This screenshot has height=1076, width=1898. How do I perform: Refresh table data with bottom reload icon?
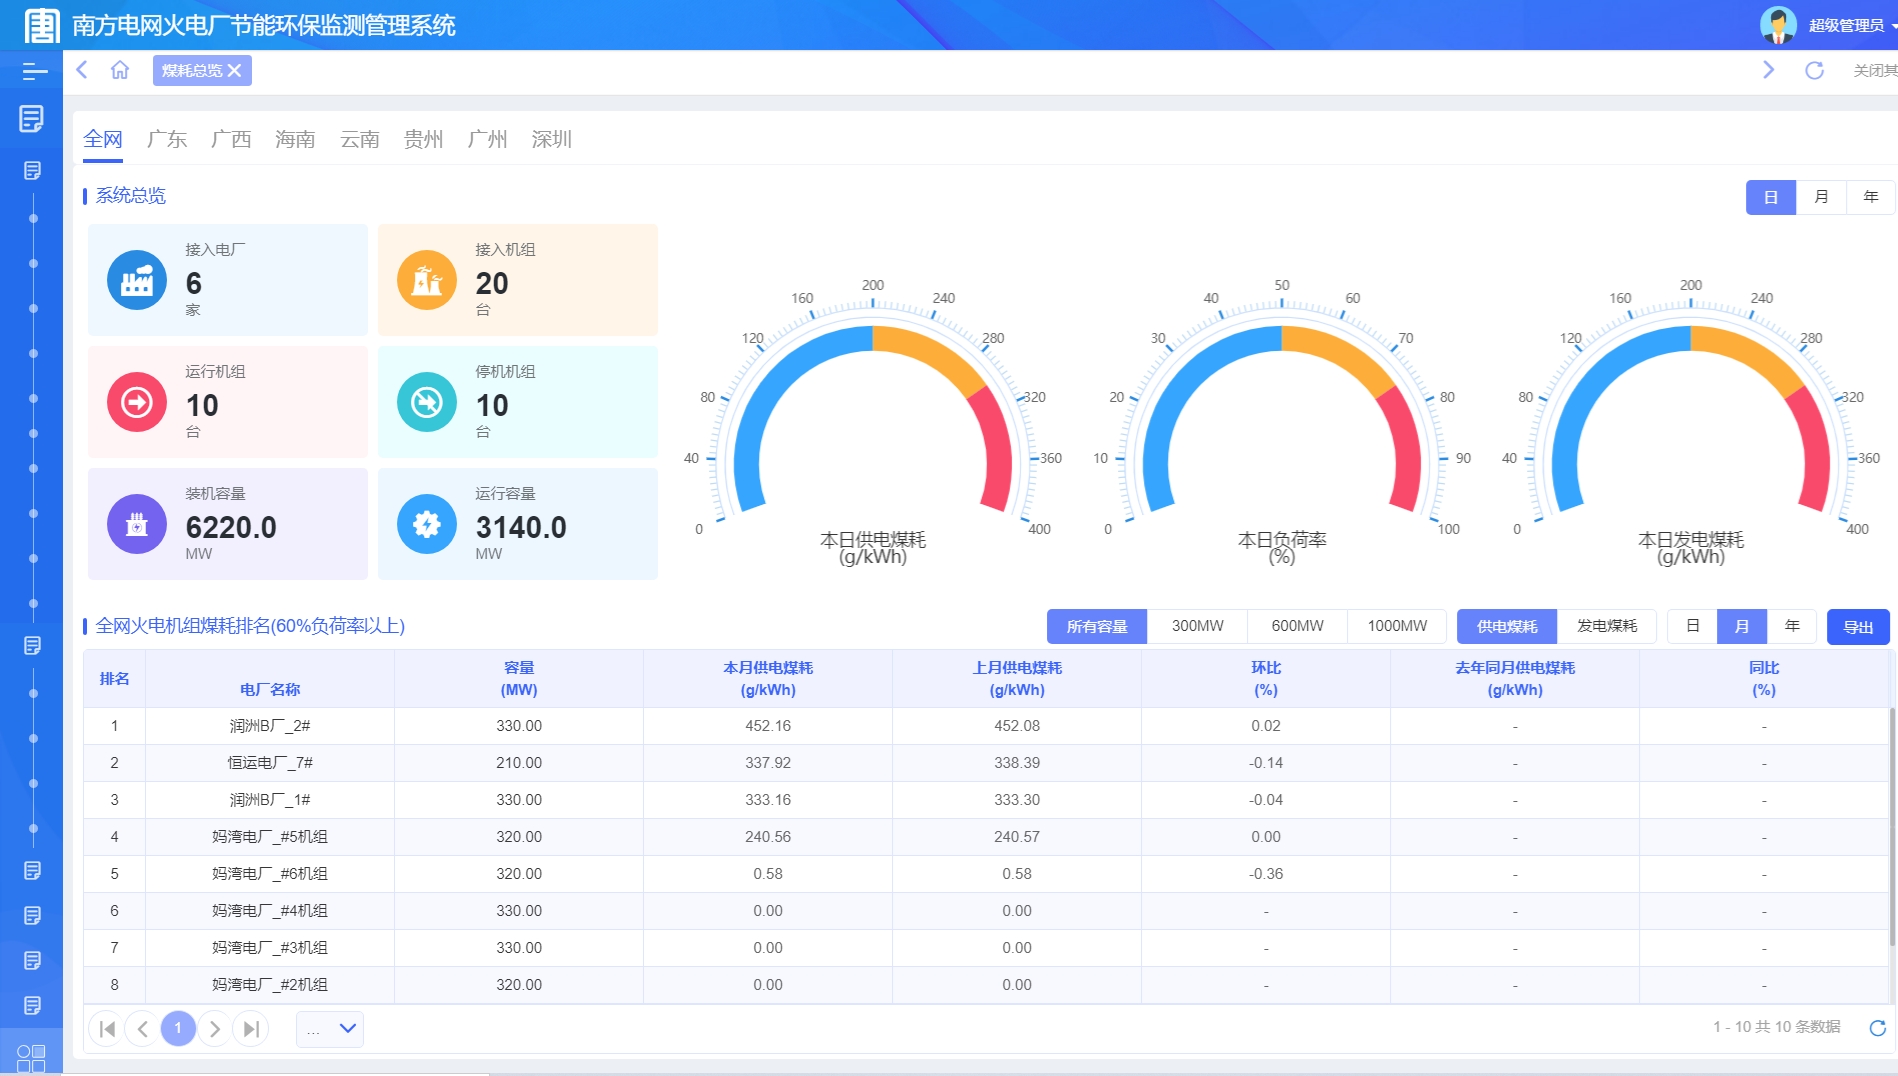pyautogui.click(x=1877, y=1028)
